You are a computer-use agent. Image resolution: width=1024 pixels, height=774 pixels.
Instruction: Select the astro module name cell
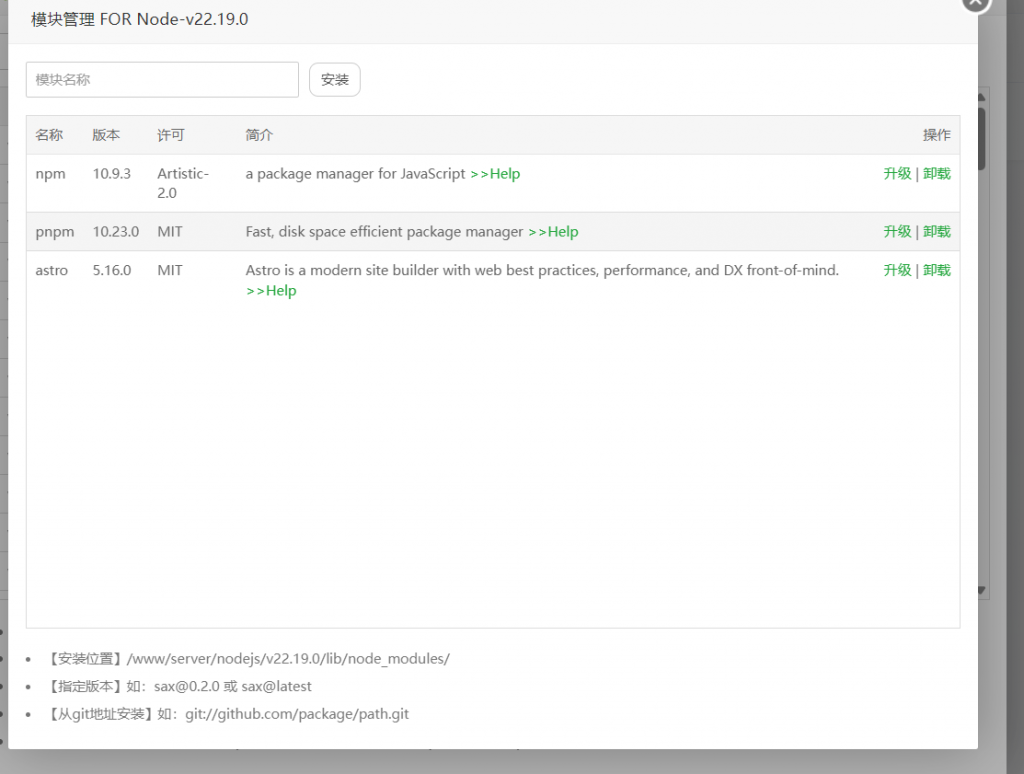[52, 270]
